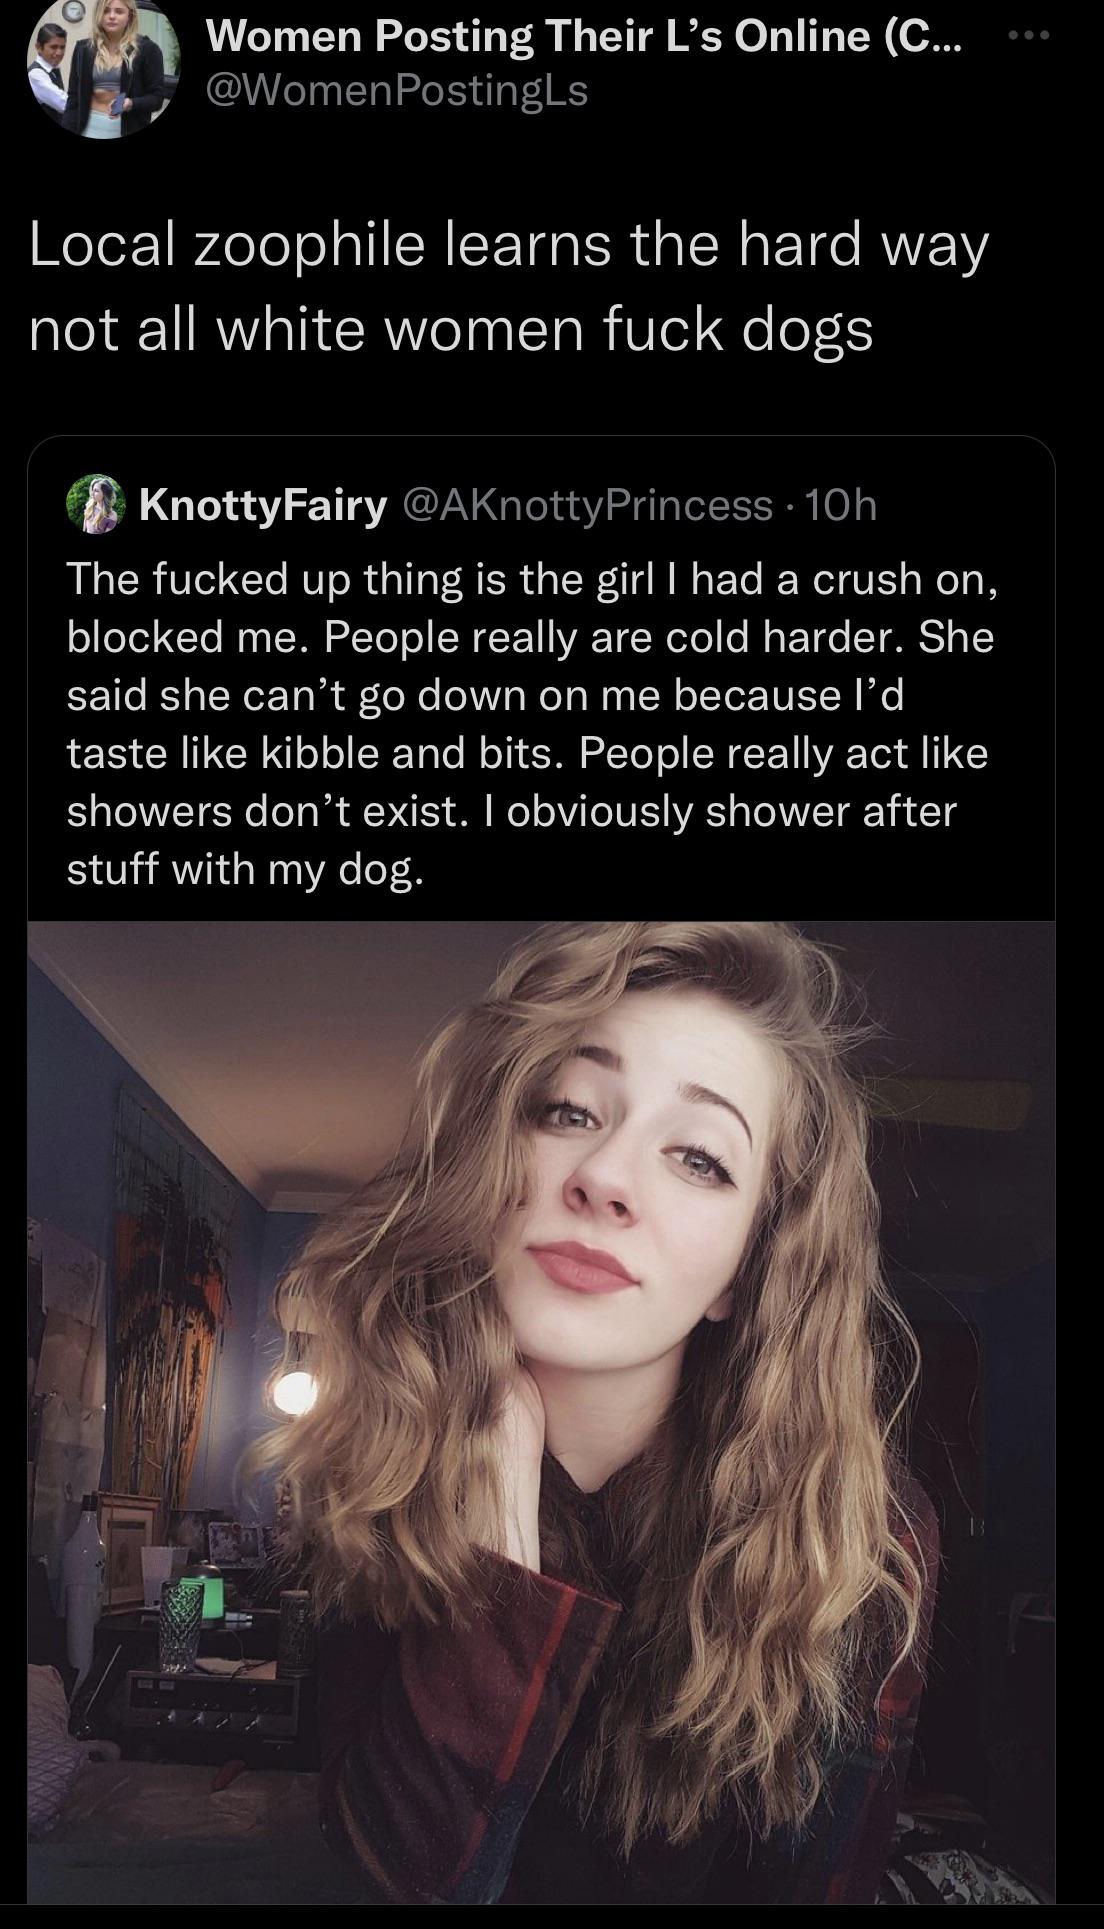Click the KnottyFairy display name

[x=263, y=506]
